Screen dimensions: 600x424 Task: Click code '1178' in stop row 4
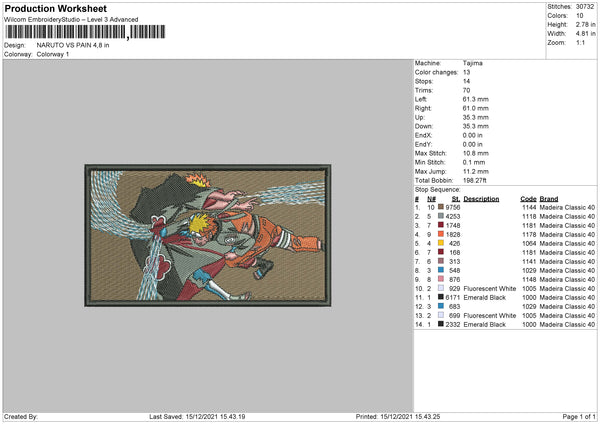(529, 234)
